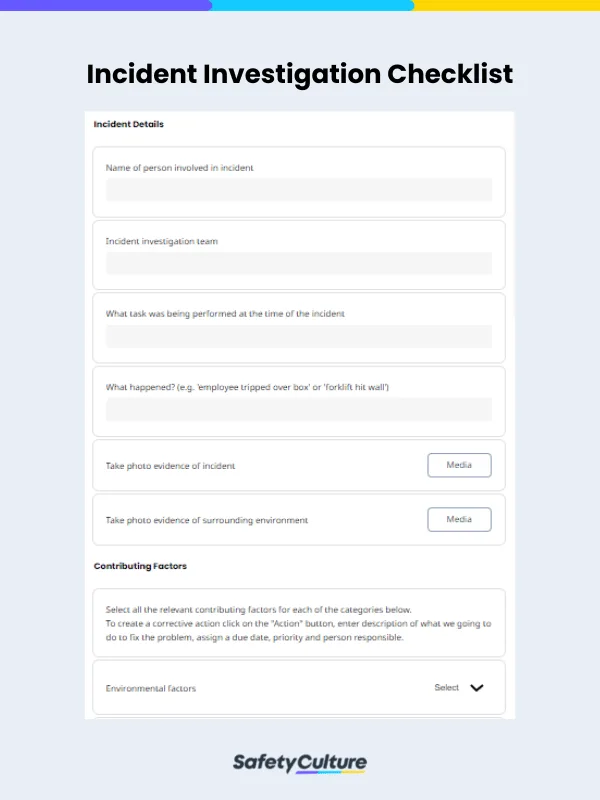This screenshot has width=600, height=800.
Task: Click the Incident investigation team text box
Action: tap(299, 264)
